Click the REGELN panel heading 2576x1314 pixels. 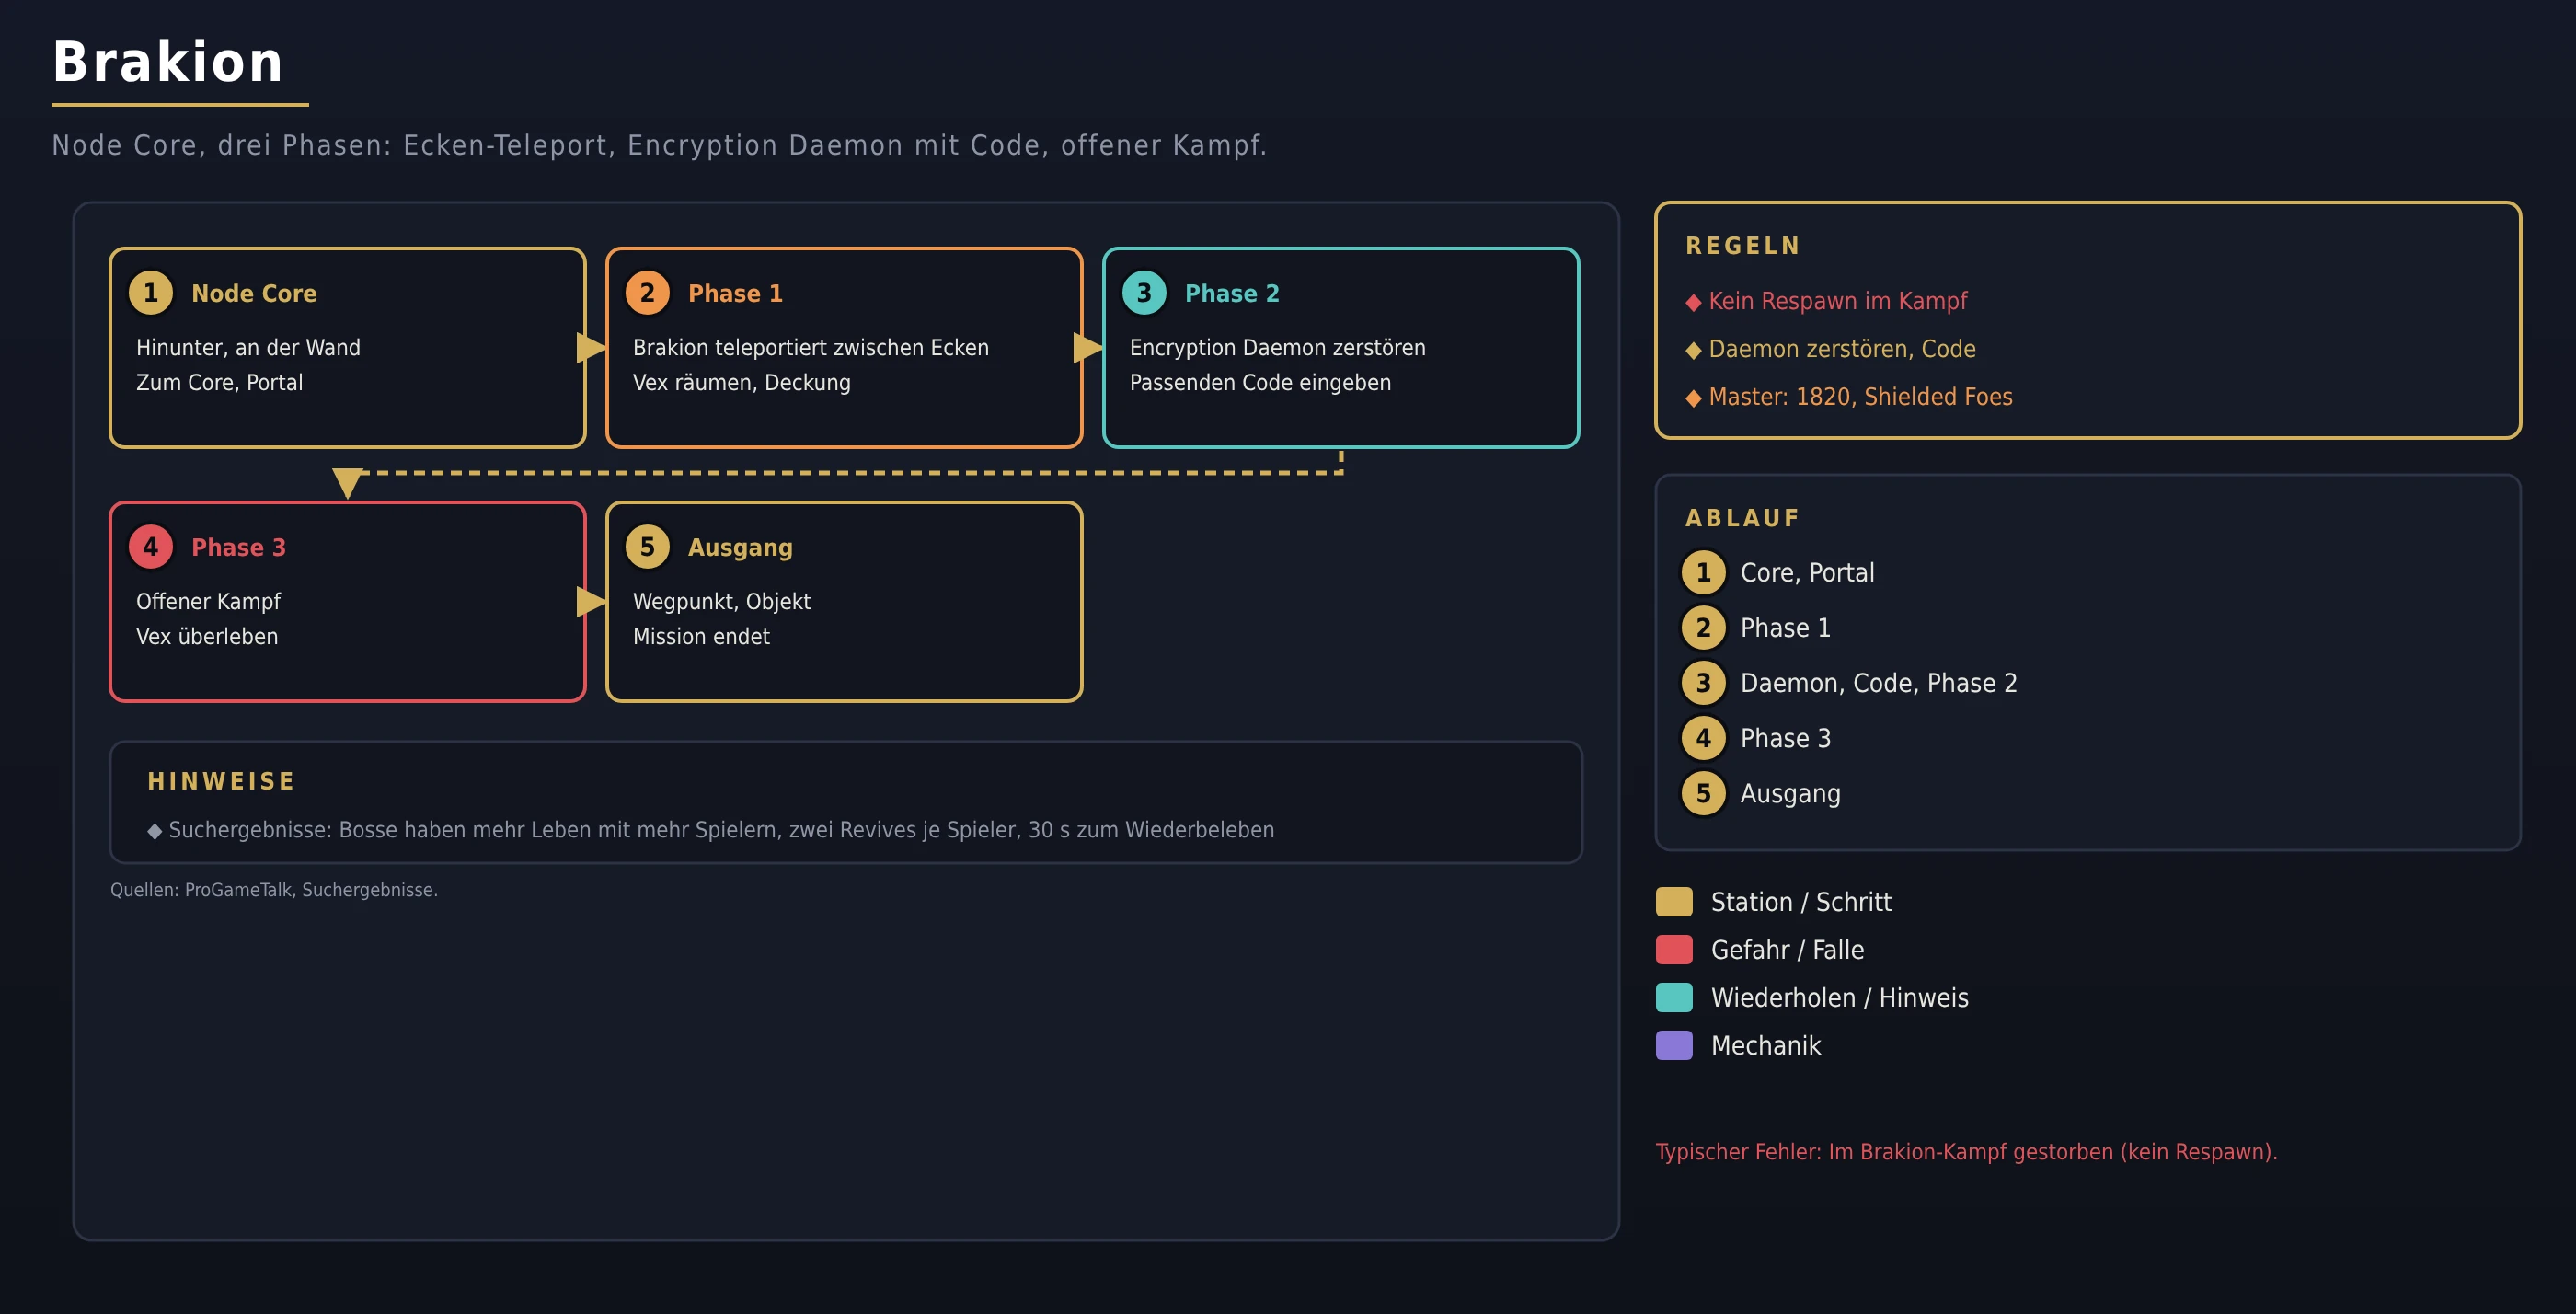[x=1743, y=246]
